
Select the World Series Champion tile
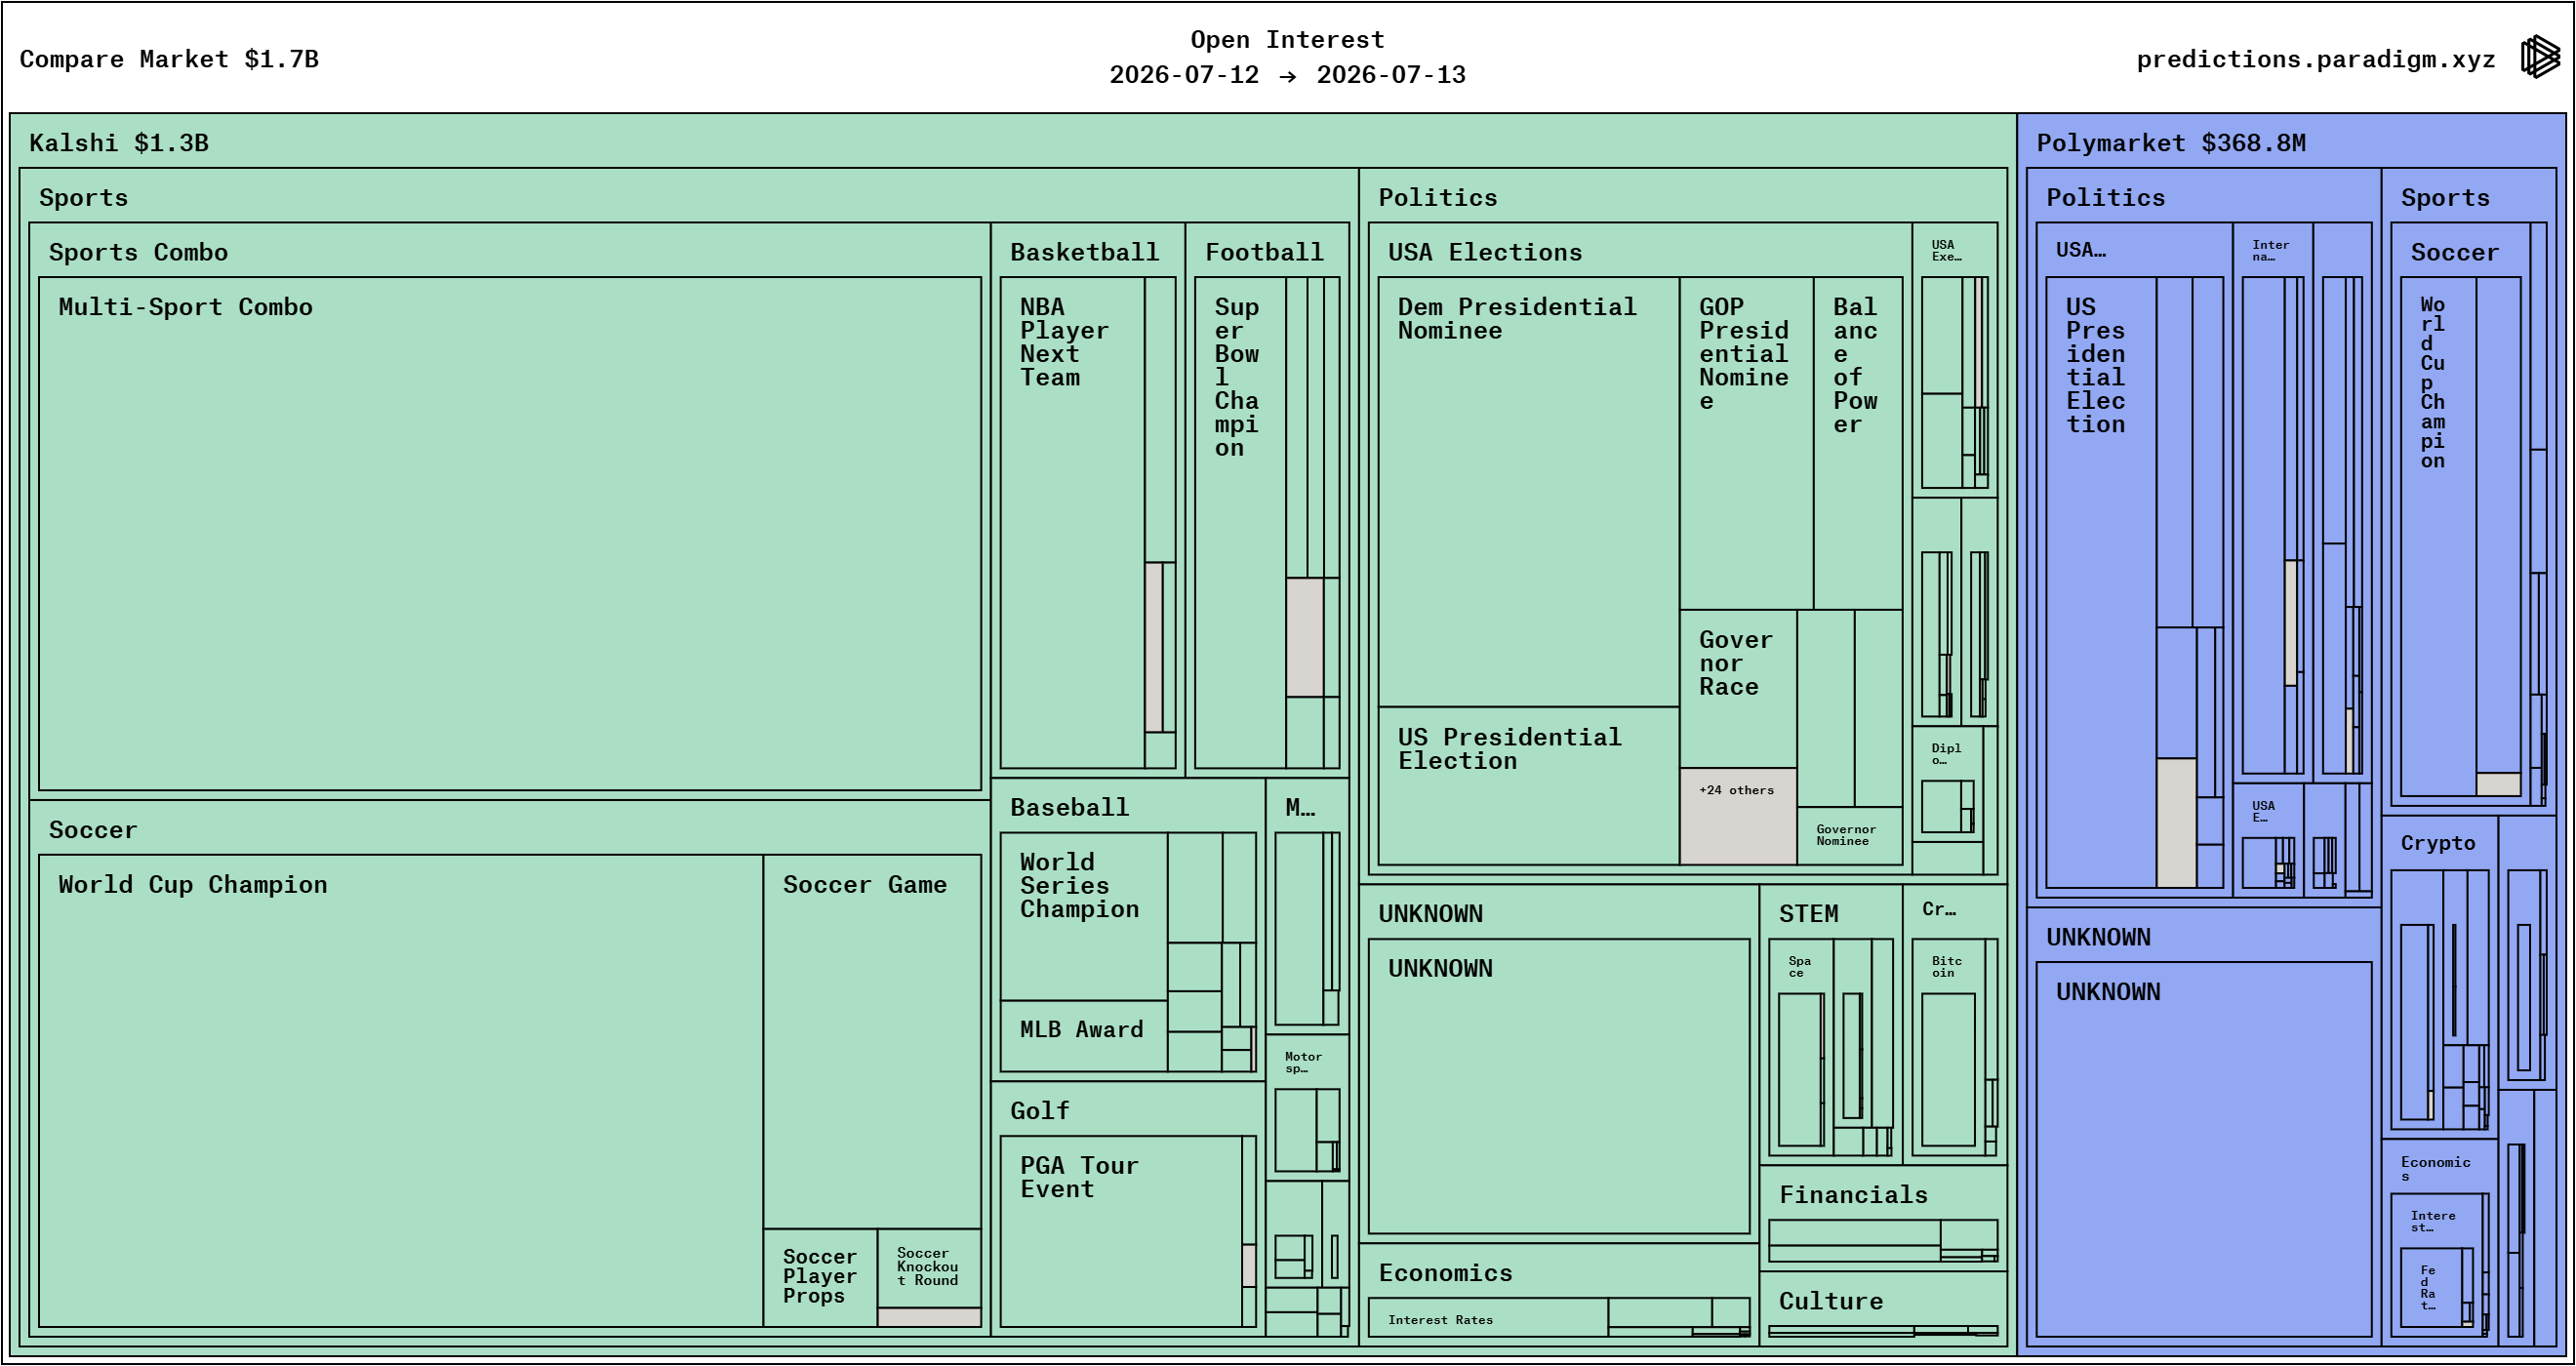click(1084, 916)
